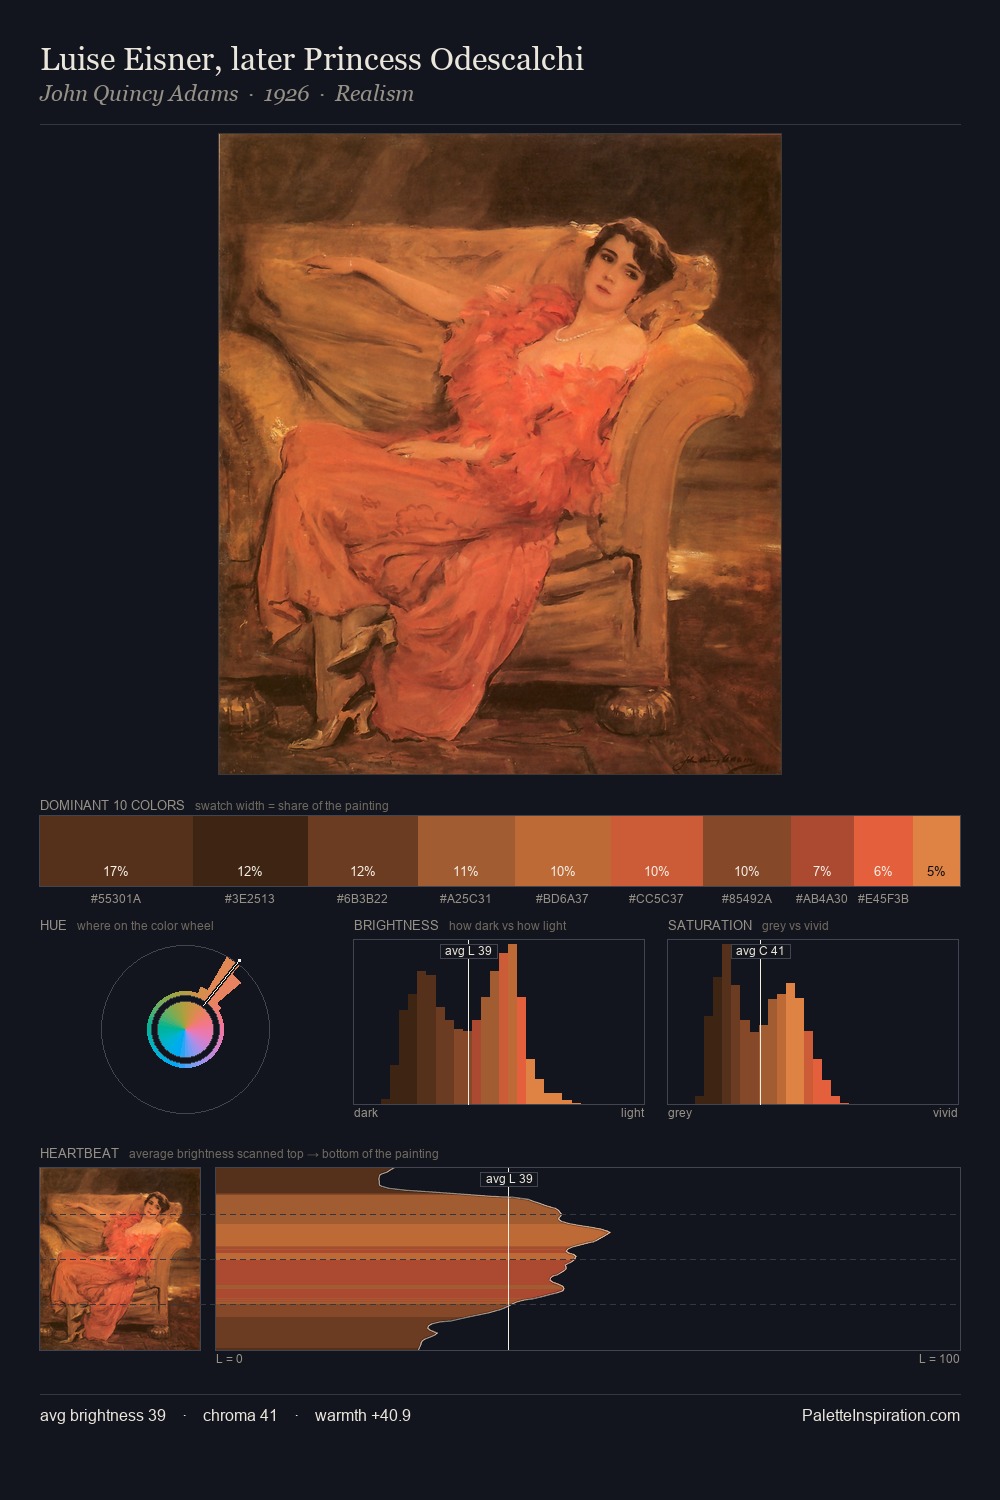Click the 'grey' saturation axis label

(680, 1113)
